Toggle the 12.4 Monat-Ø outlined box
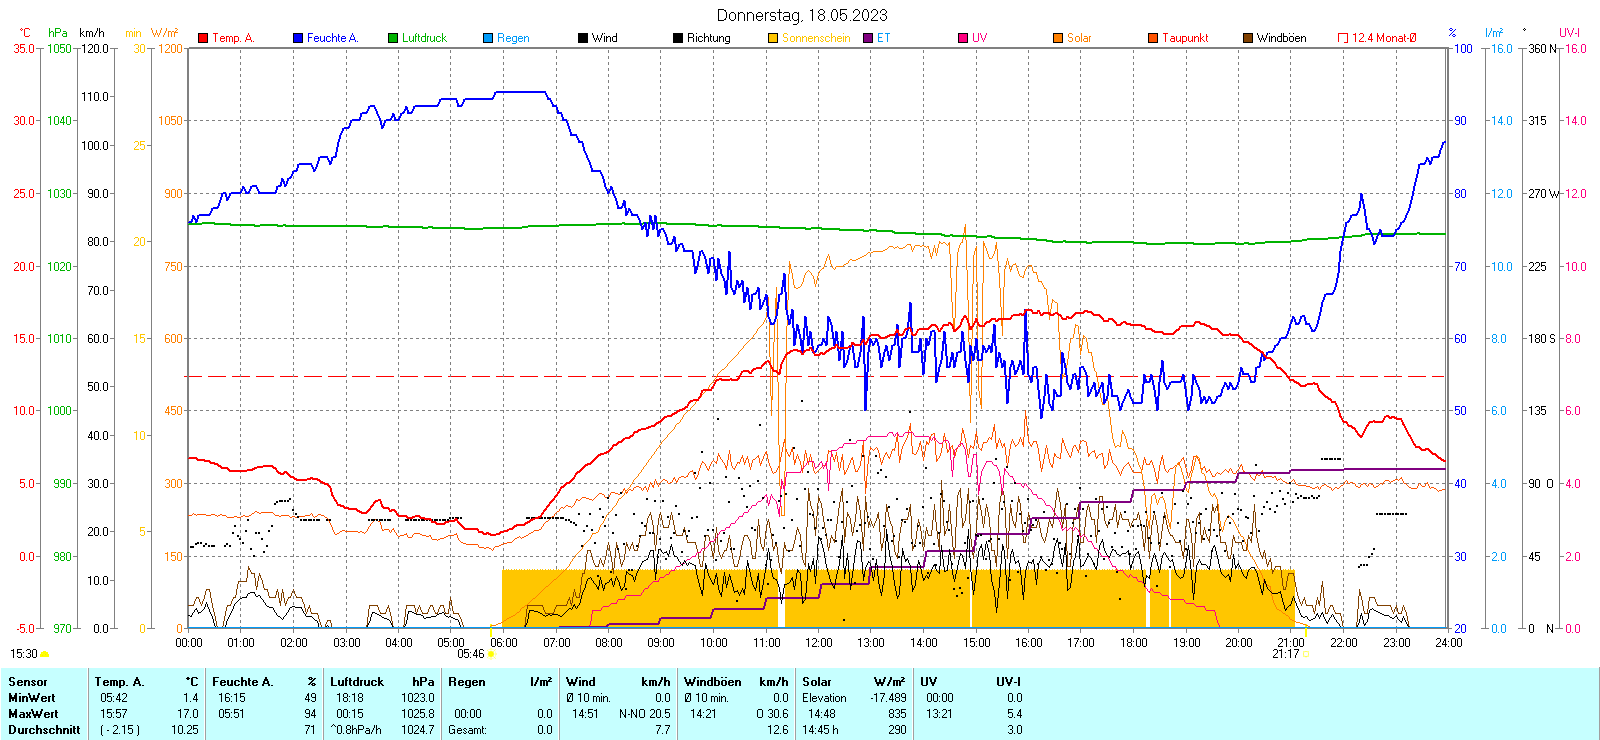 1343,38
